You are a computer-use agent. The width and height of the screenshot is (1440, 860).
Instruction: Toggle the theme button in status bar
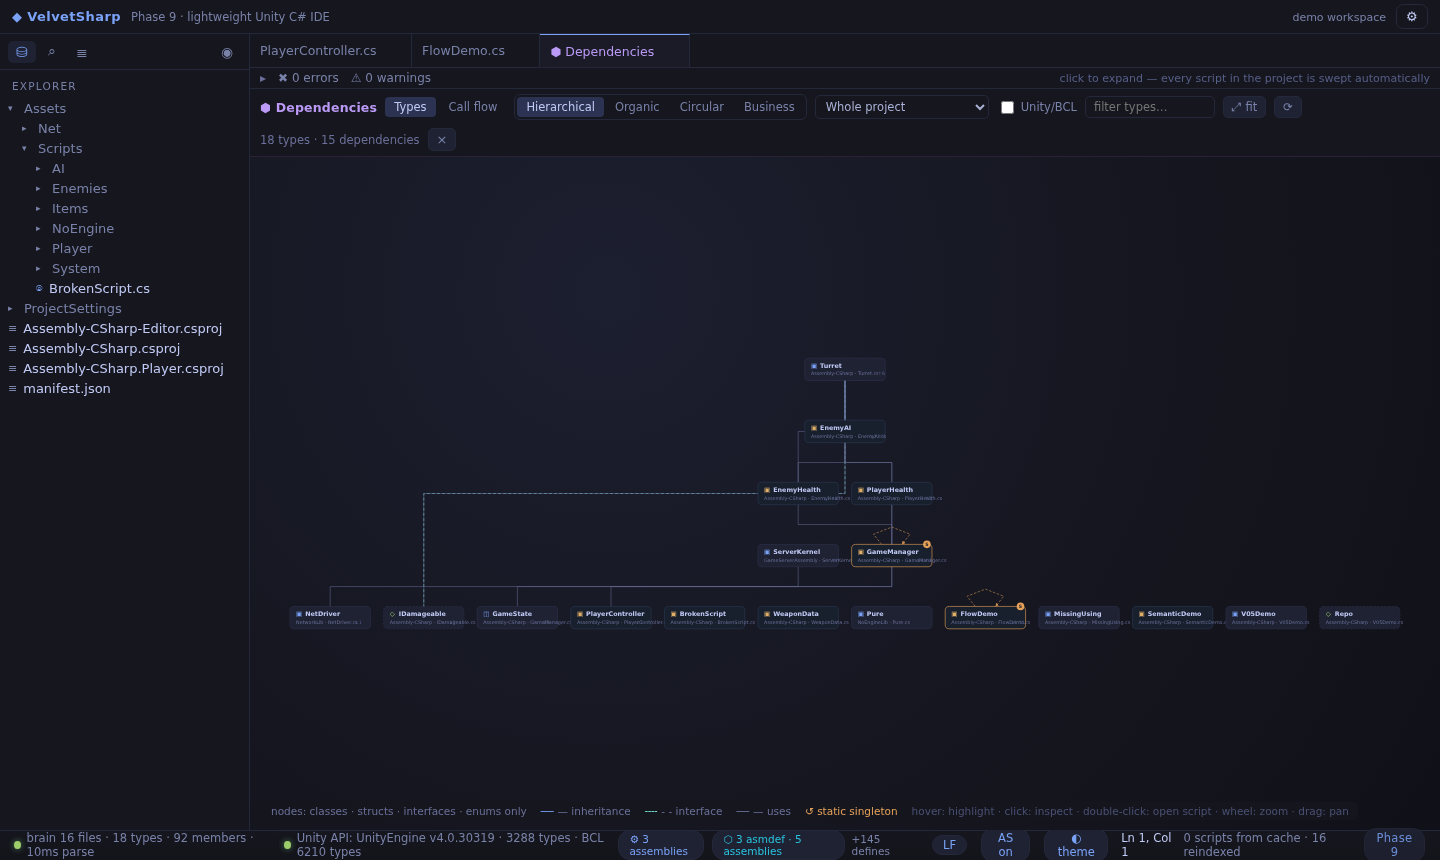[1076, 845]
